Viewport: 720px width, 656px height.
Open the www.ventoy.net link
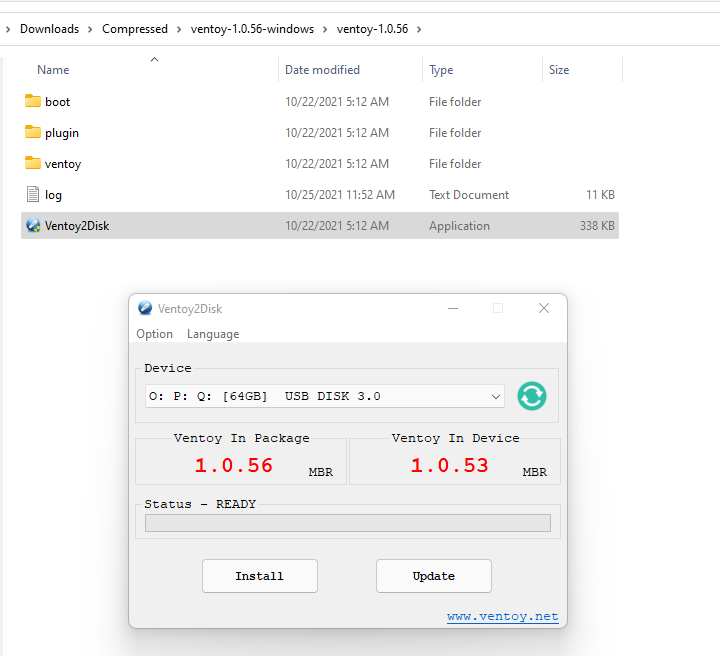[x=503, y=616]
